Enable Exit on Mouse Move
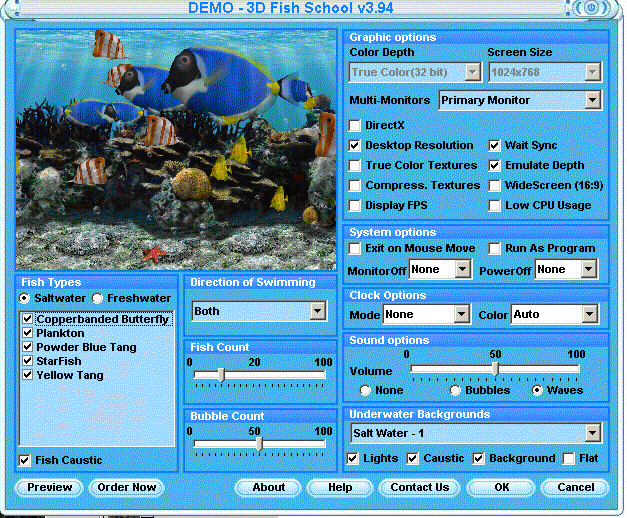 [355, 248]
